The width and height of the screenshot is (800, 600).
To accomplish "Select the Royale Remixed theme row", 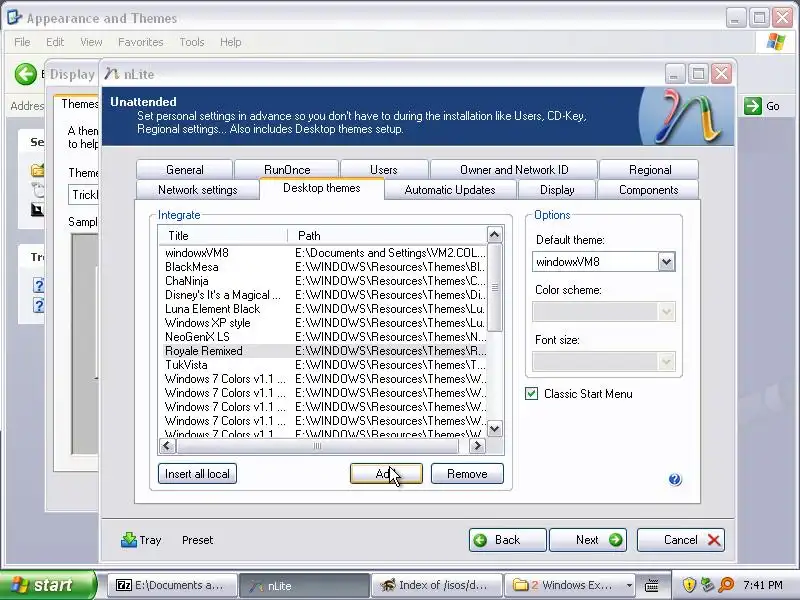I will point(324,351).
